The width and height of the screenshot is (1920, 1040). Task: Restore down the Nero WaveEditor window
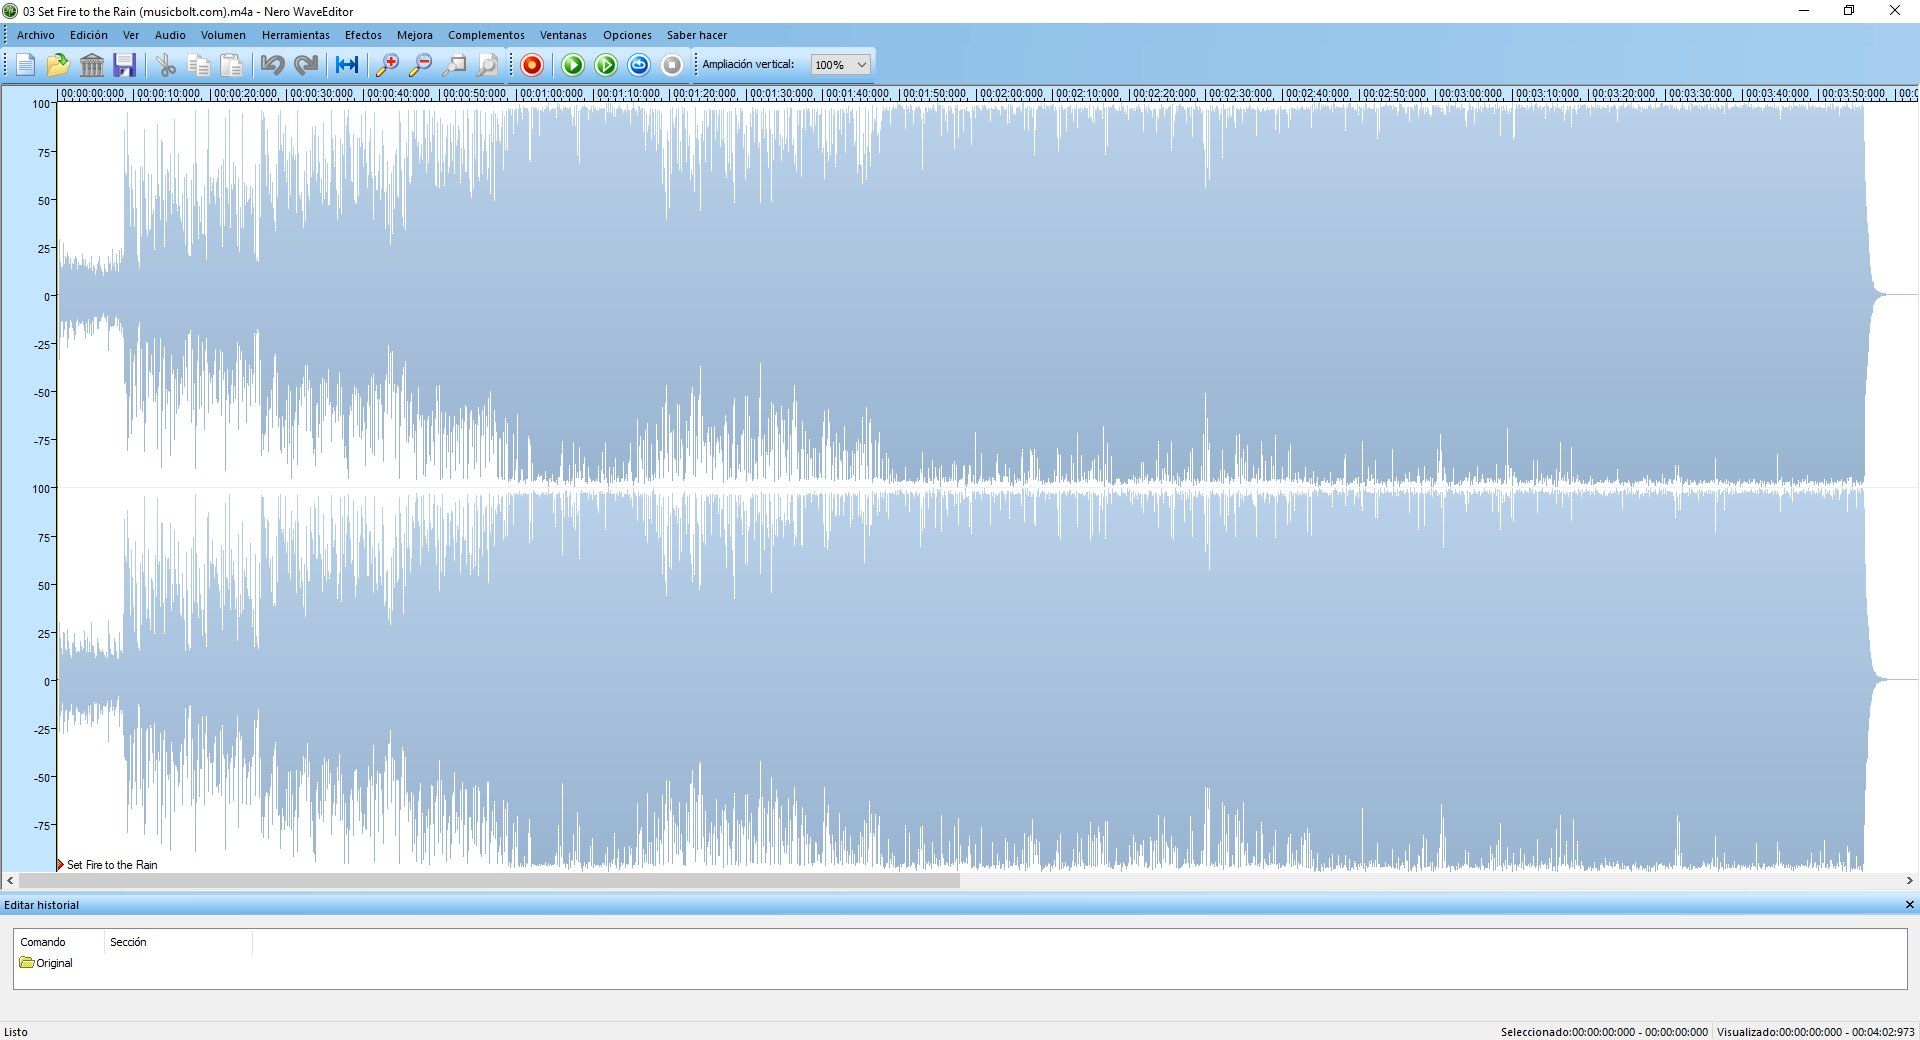[x=1849, y=11]
